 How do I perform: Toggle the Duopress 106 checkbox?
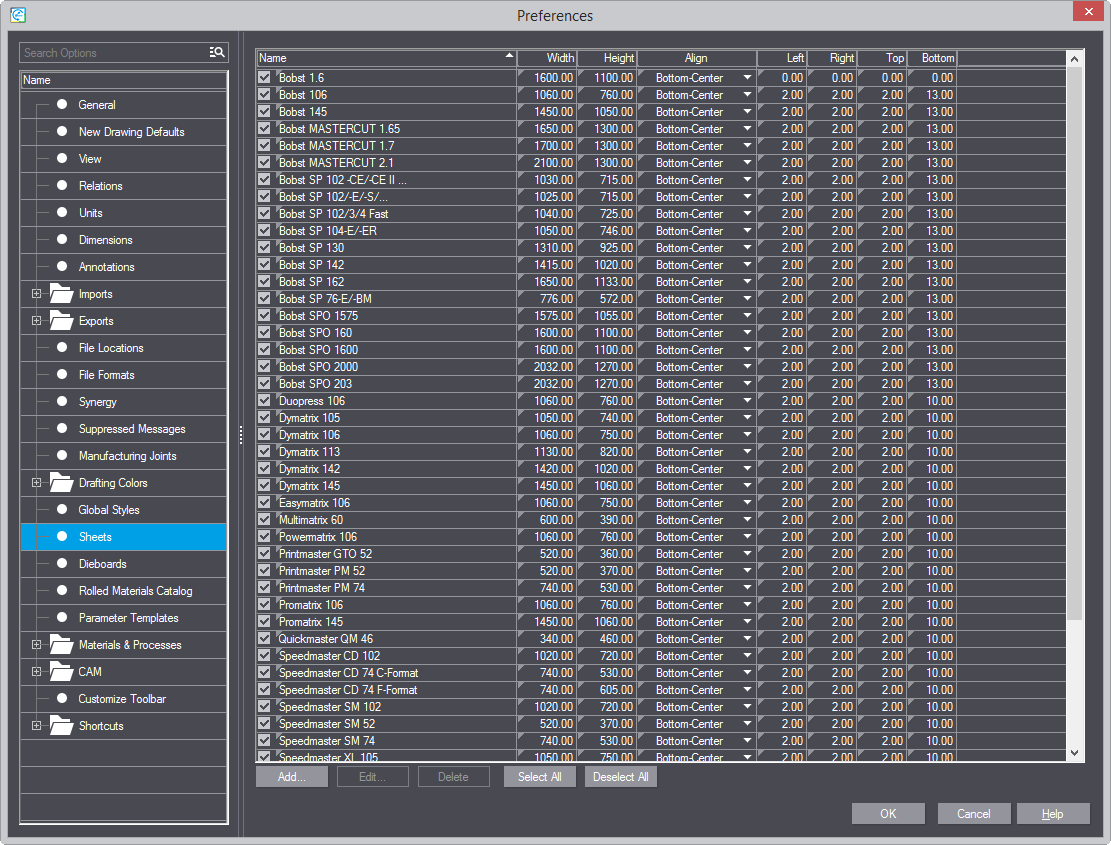(x=264, y=400)
